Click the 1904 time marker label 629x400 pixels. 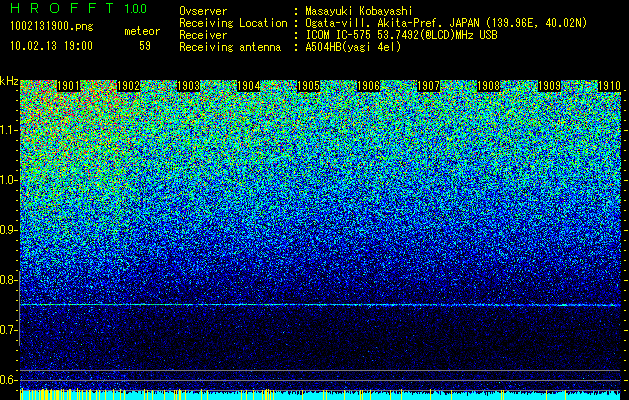tap(249, 86)
